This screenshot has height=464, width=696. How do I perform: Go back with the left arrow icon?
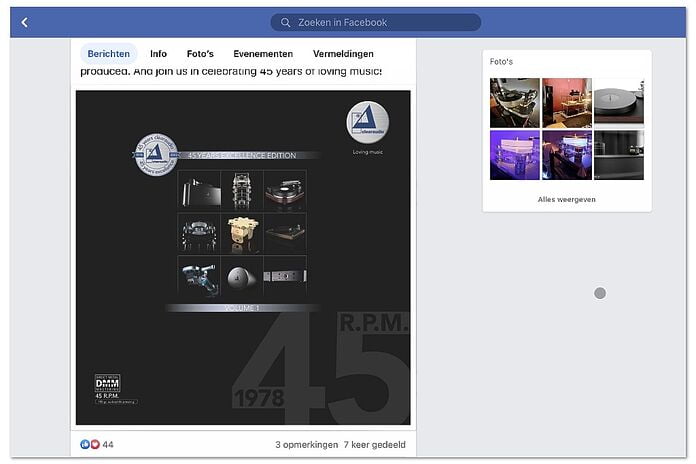click(24, 22)
